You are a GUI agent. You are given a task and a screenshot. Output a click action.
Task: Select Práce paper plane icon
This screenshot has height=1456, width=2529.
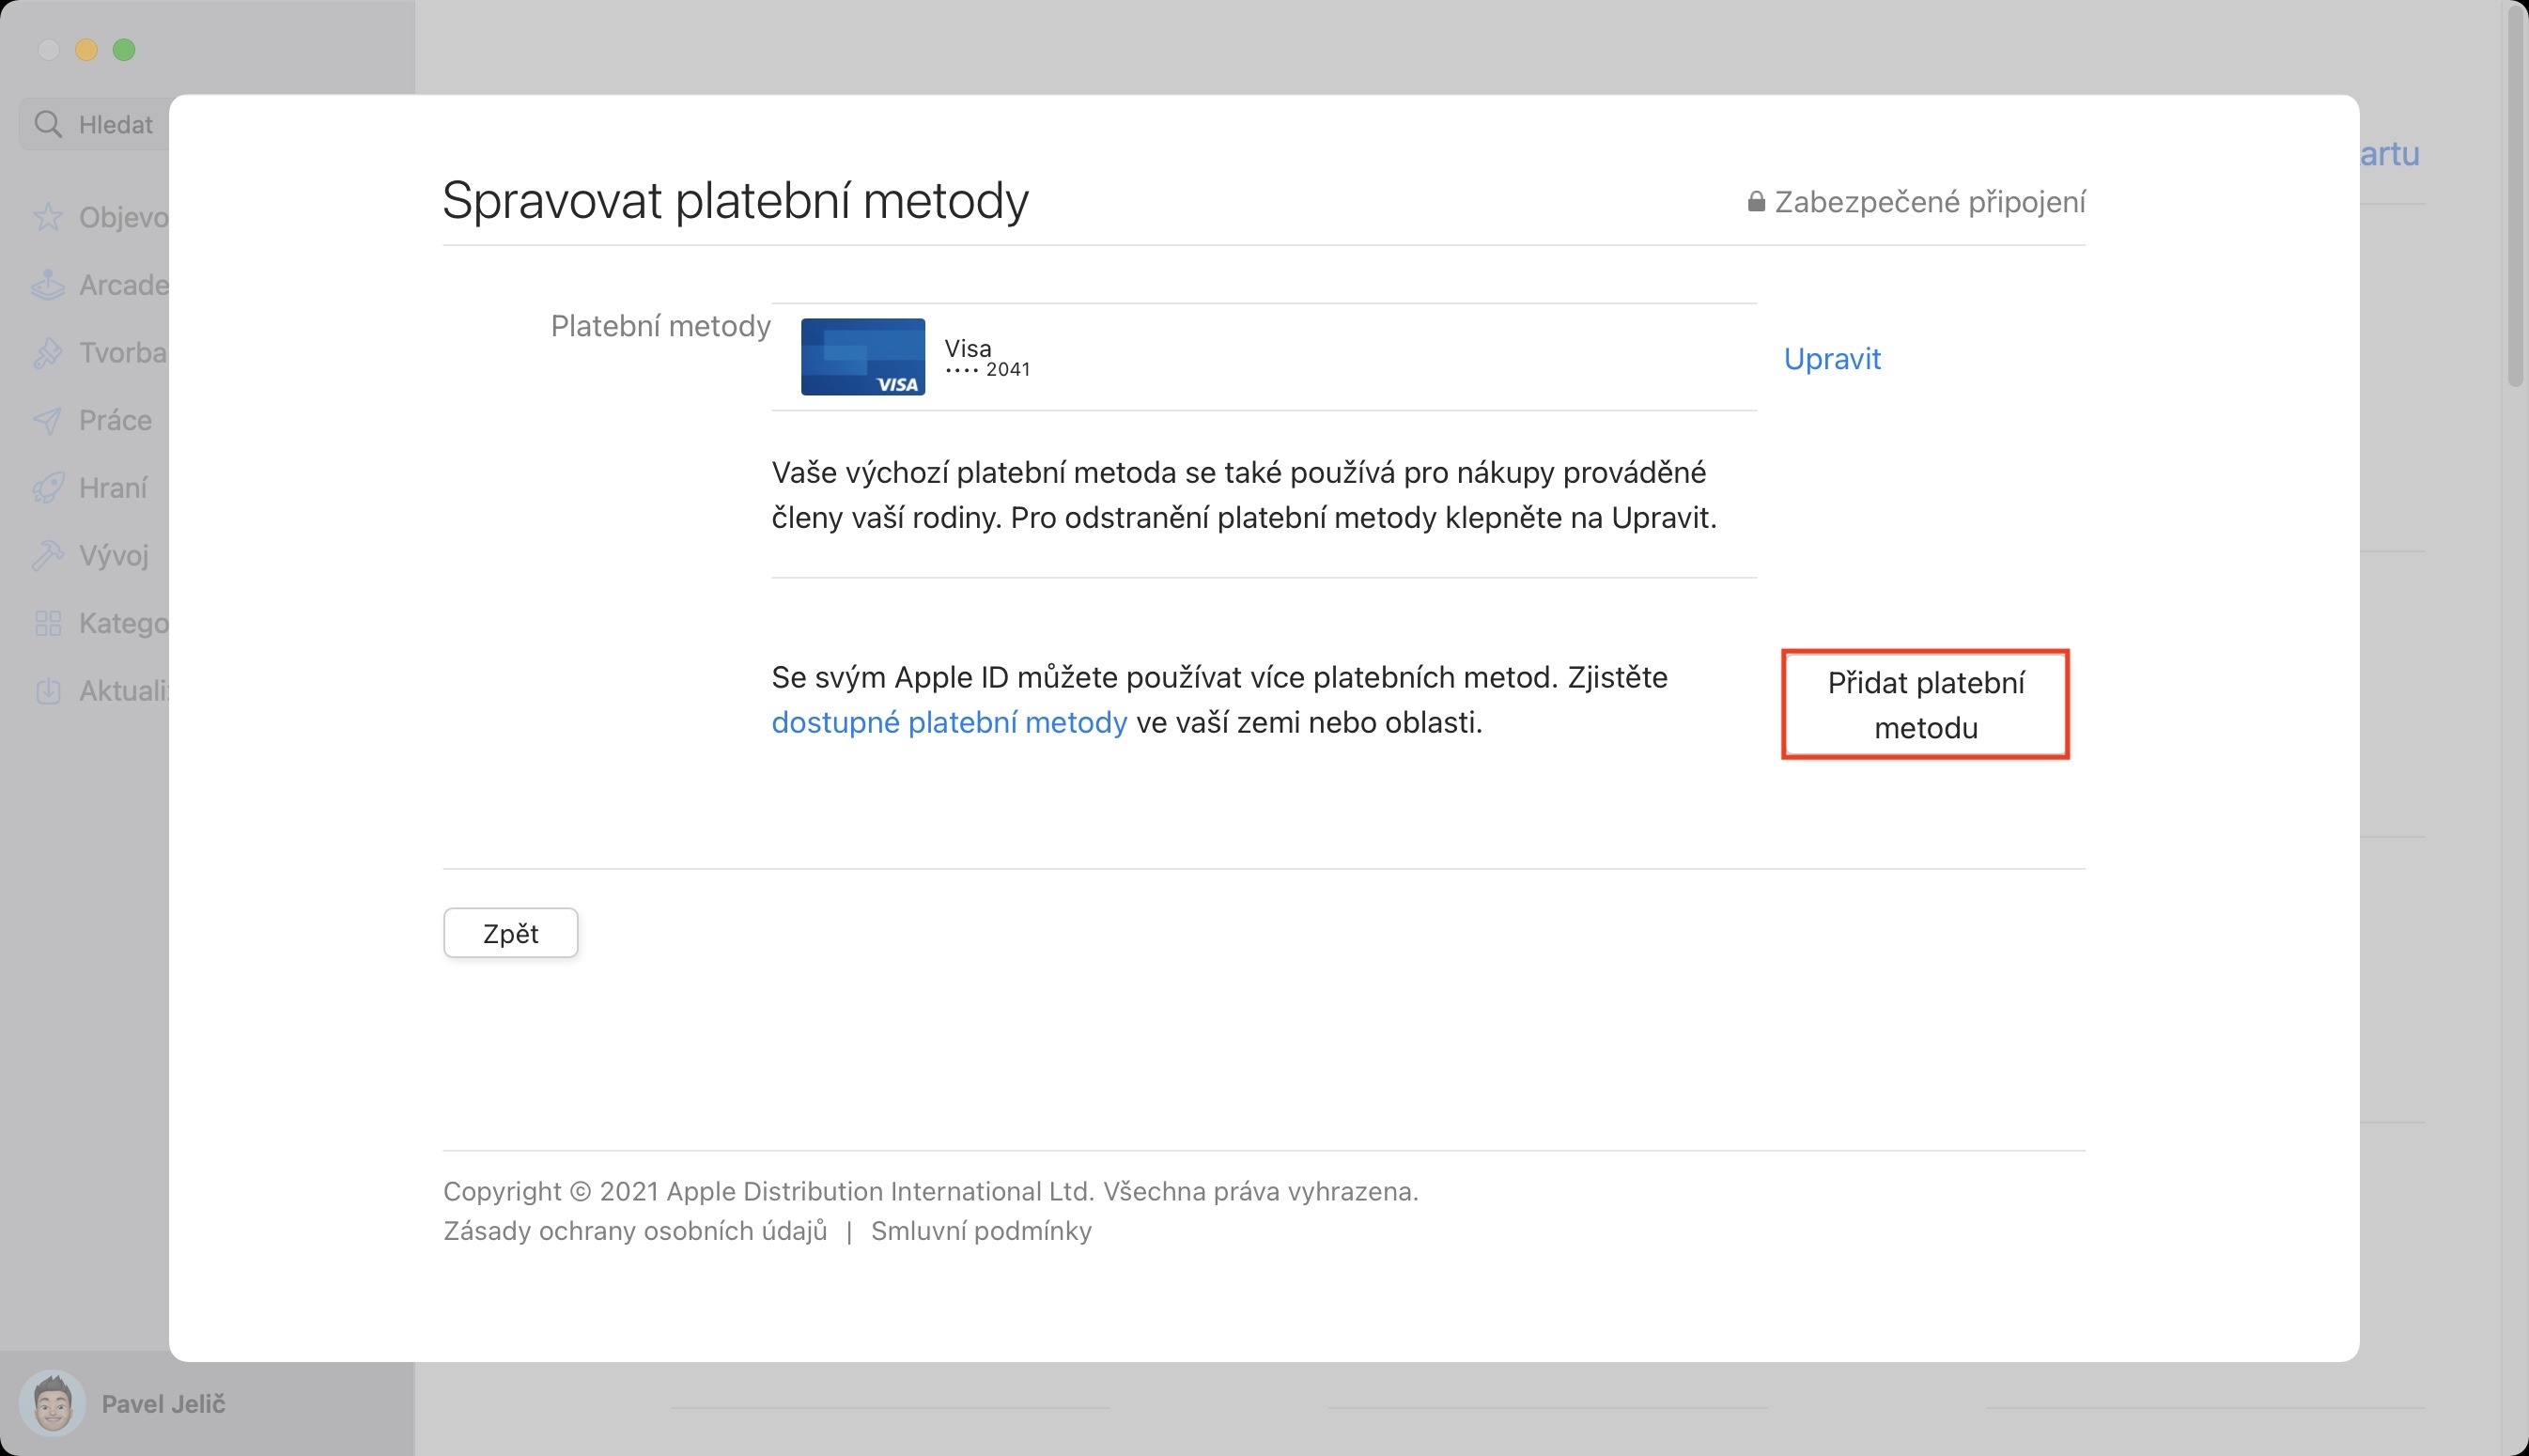(47, 420)
